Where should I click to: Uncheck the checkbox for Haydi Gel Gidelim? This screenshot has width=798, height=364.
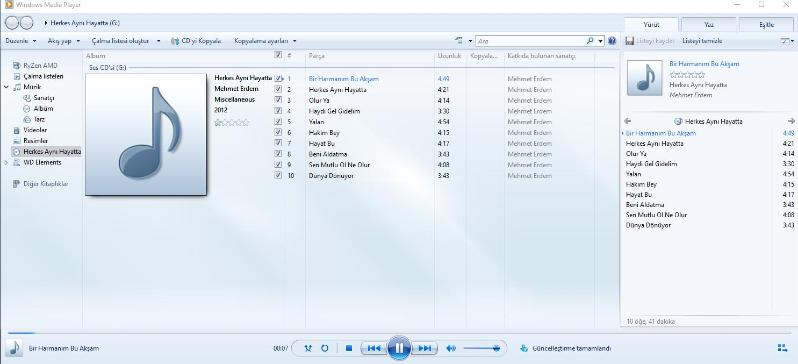278,111
